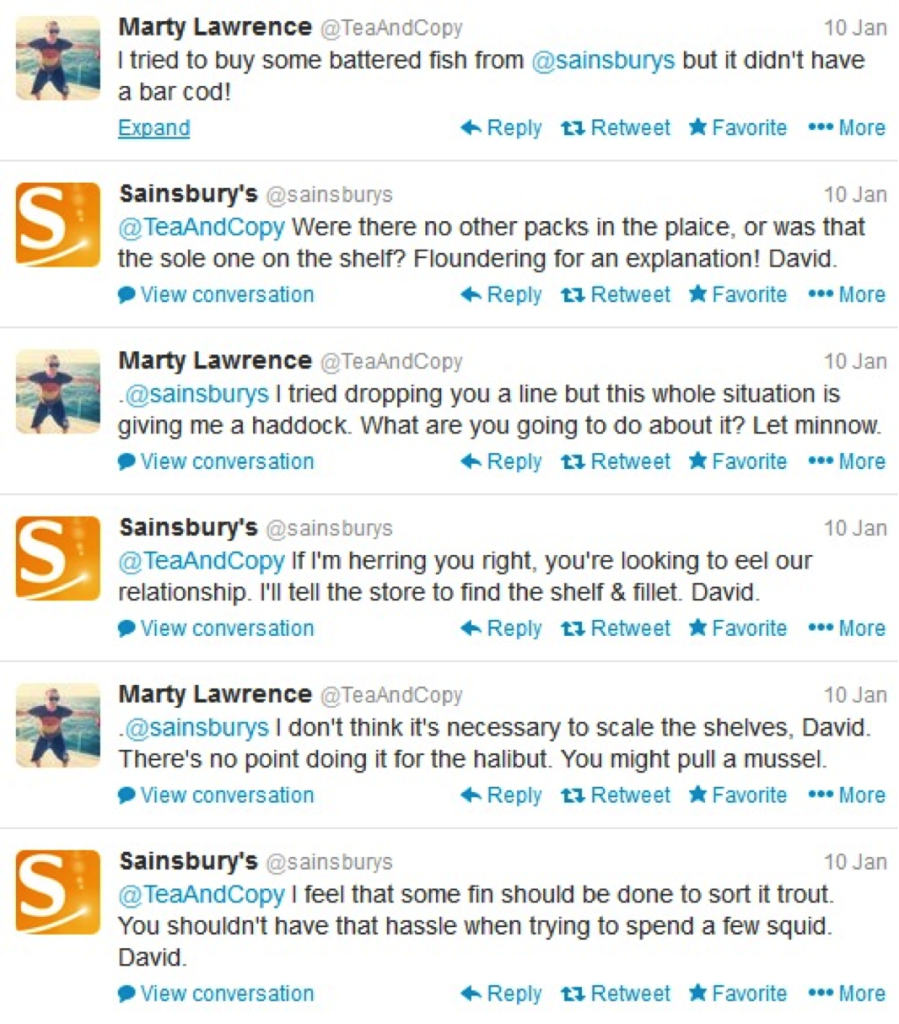The image size is (899, 1024).
Task: Open More options on Sainsbury's herring tweet
Action: tap(847, 629)
